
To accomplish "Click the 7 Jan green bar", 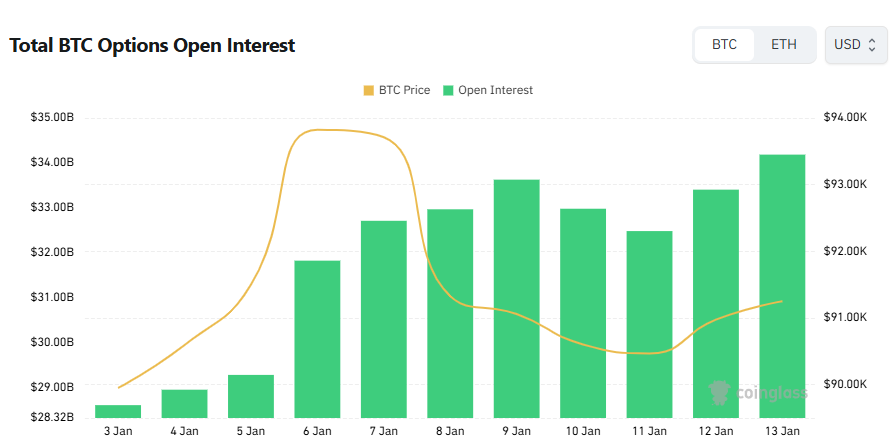I will 384,319.
